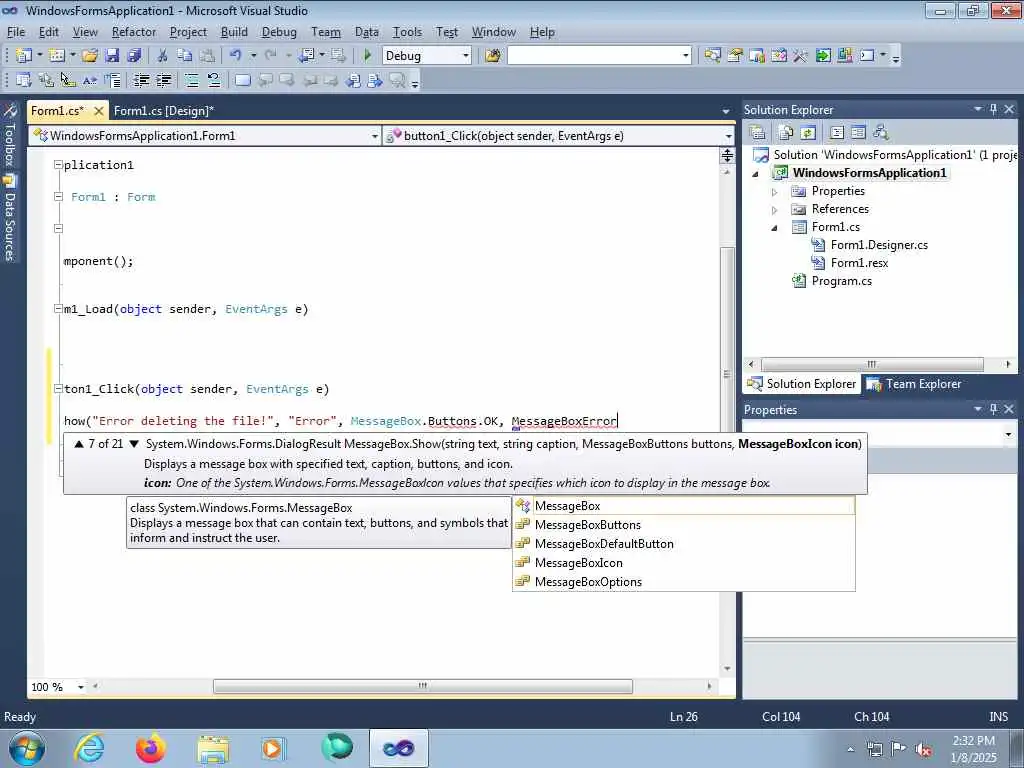Click the Display Word Completion icon
Viewport: 1024px width, 768px height.
[90, 80]
